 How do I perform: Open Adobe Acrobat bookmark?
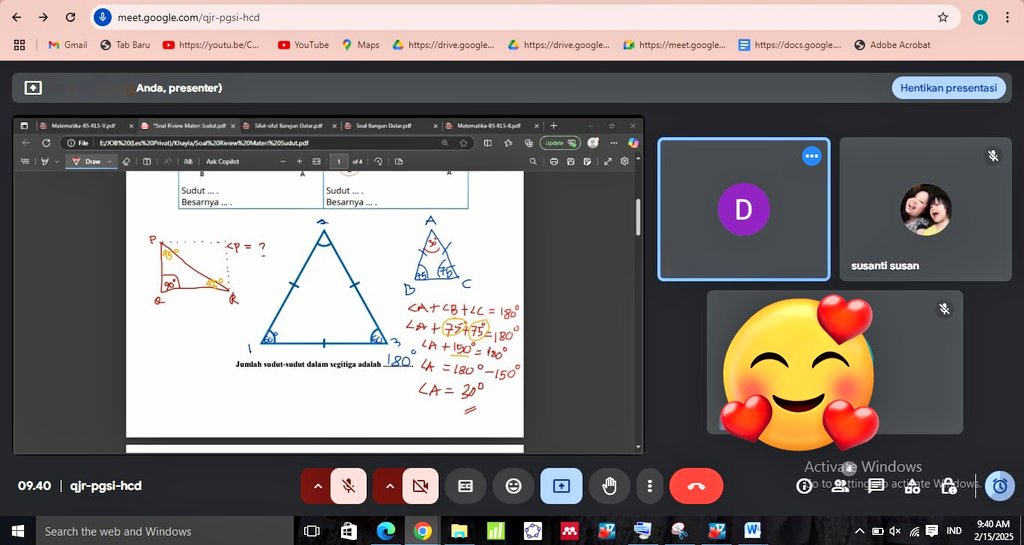[x=892, y=45]
